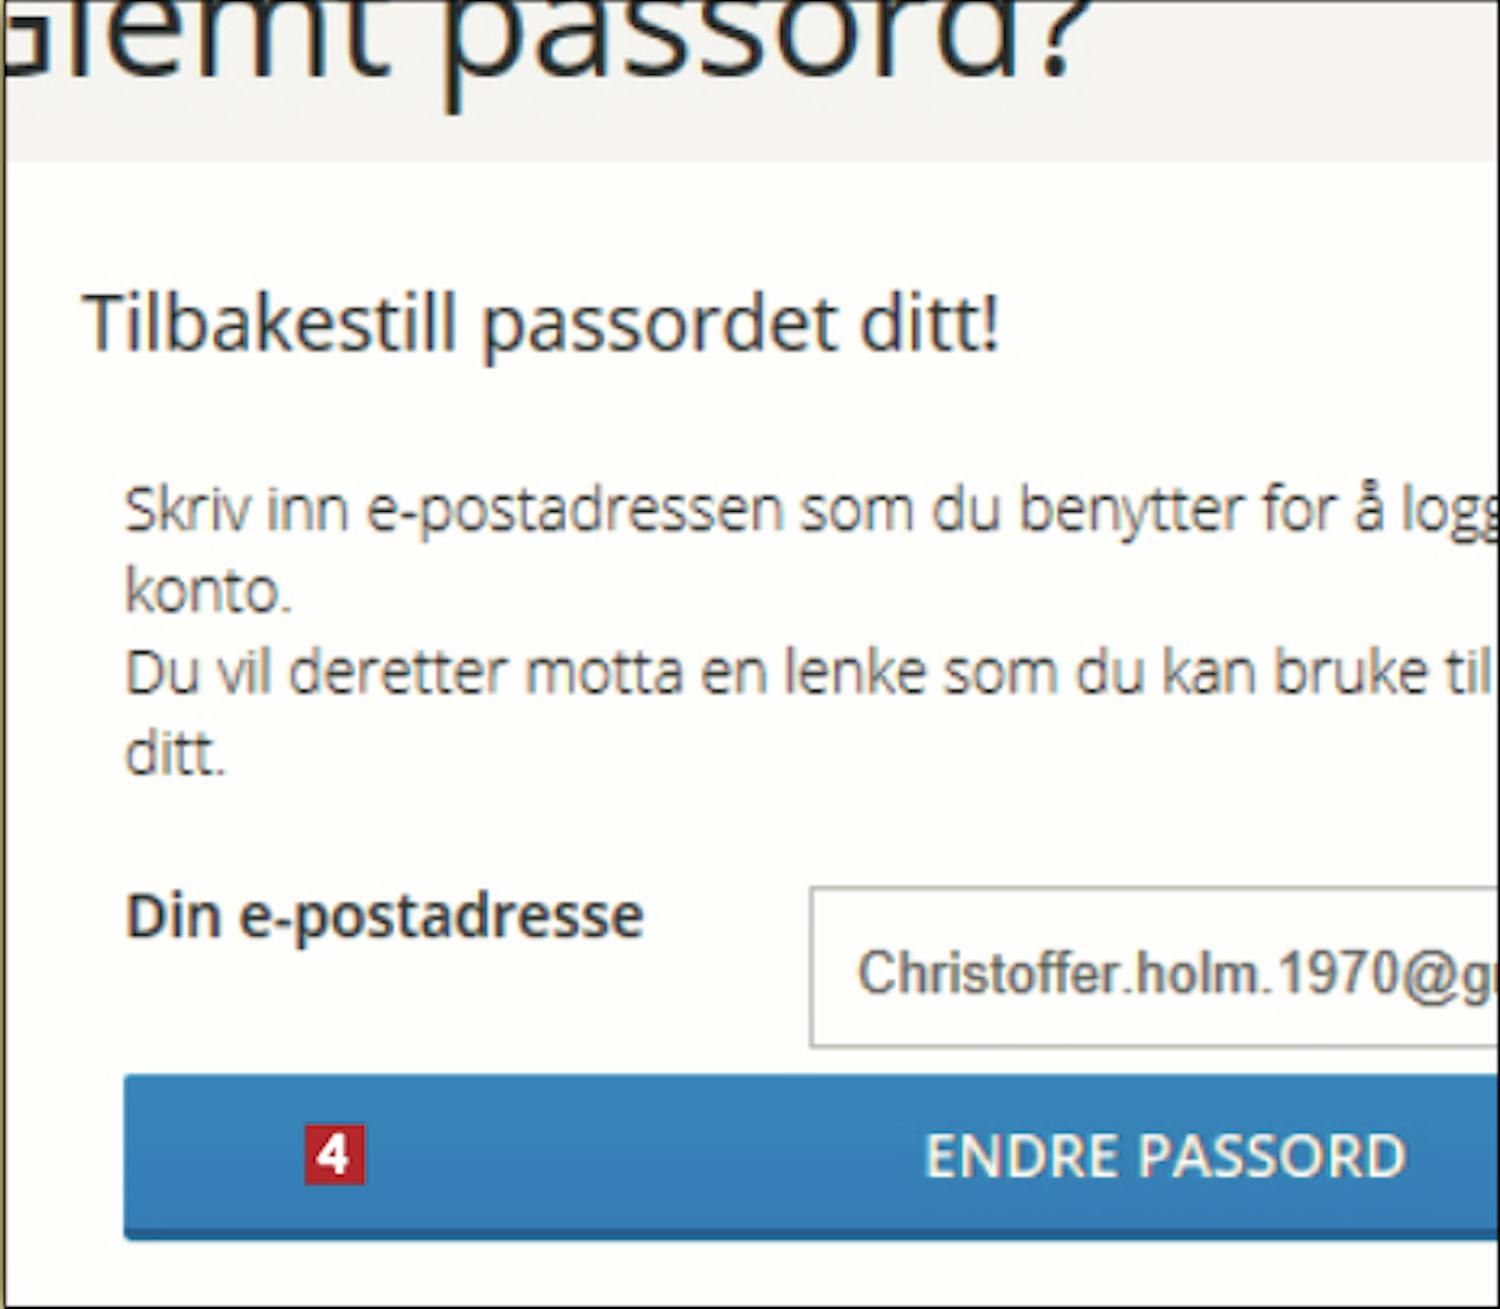The height and width of the screenshot is (1309, 1500).
Task: Click the red number 4 badge
Action: (334, 1155)
